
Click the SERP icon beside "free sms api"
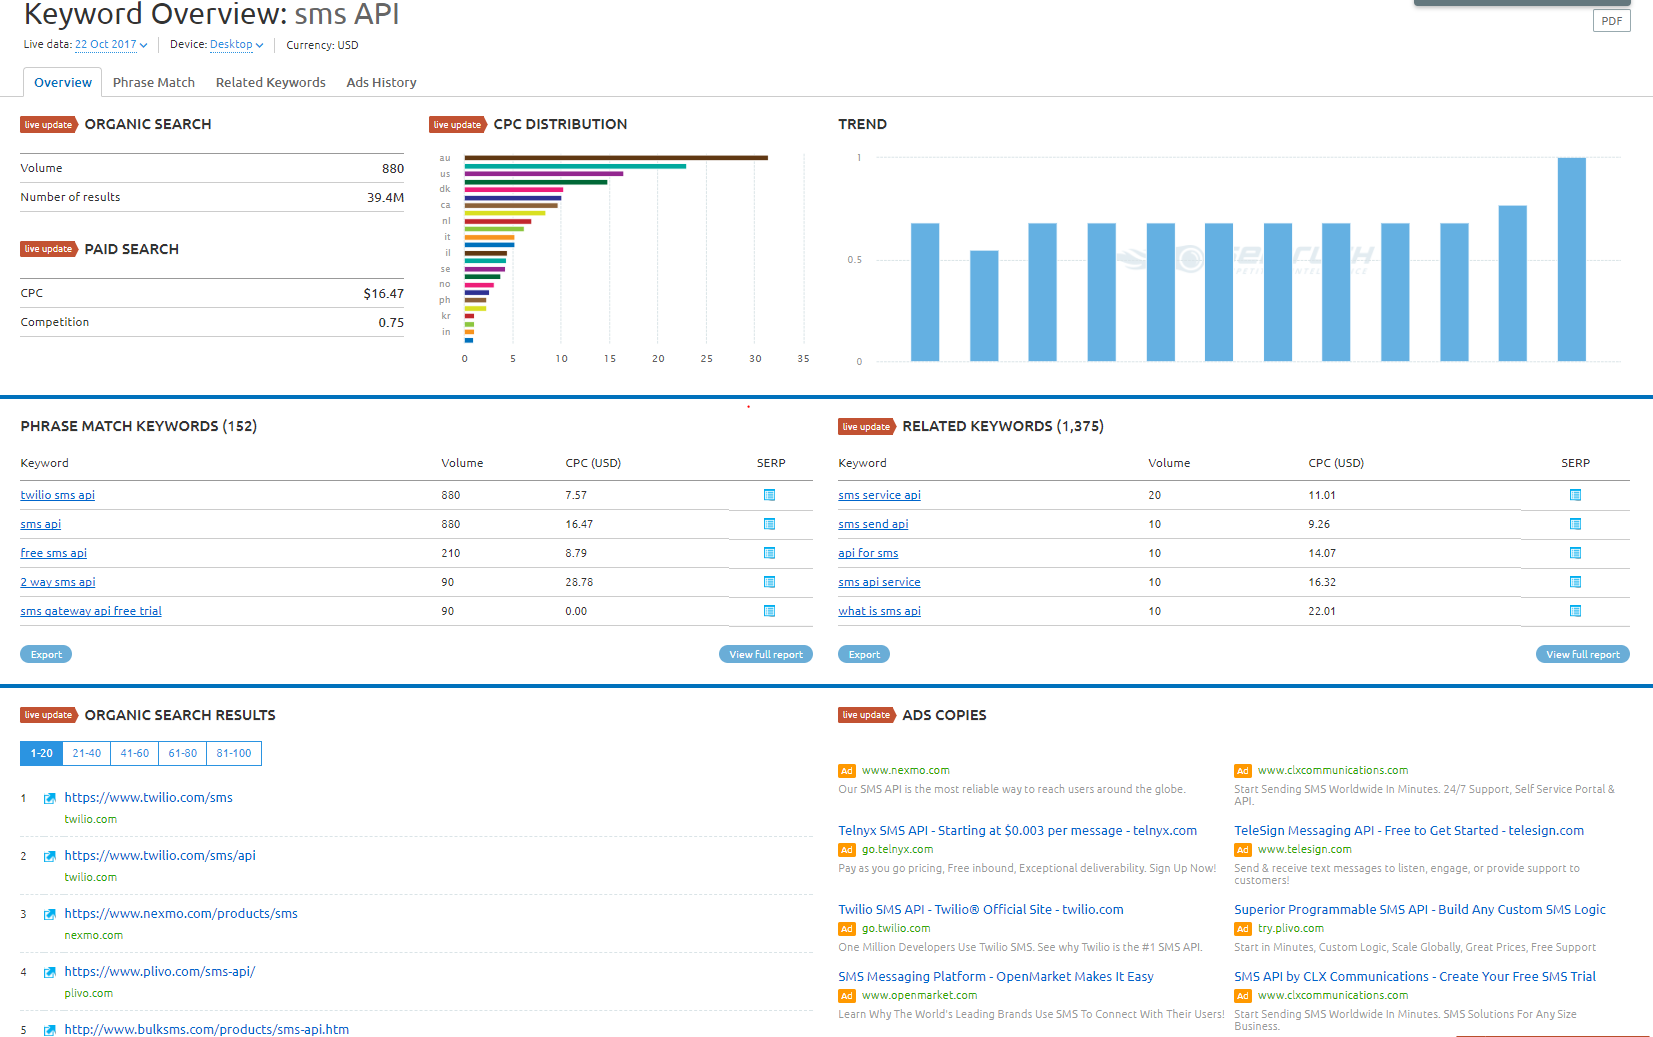pyautogui.click(x=768, y=552)
